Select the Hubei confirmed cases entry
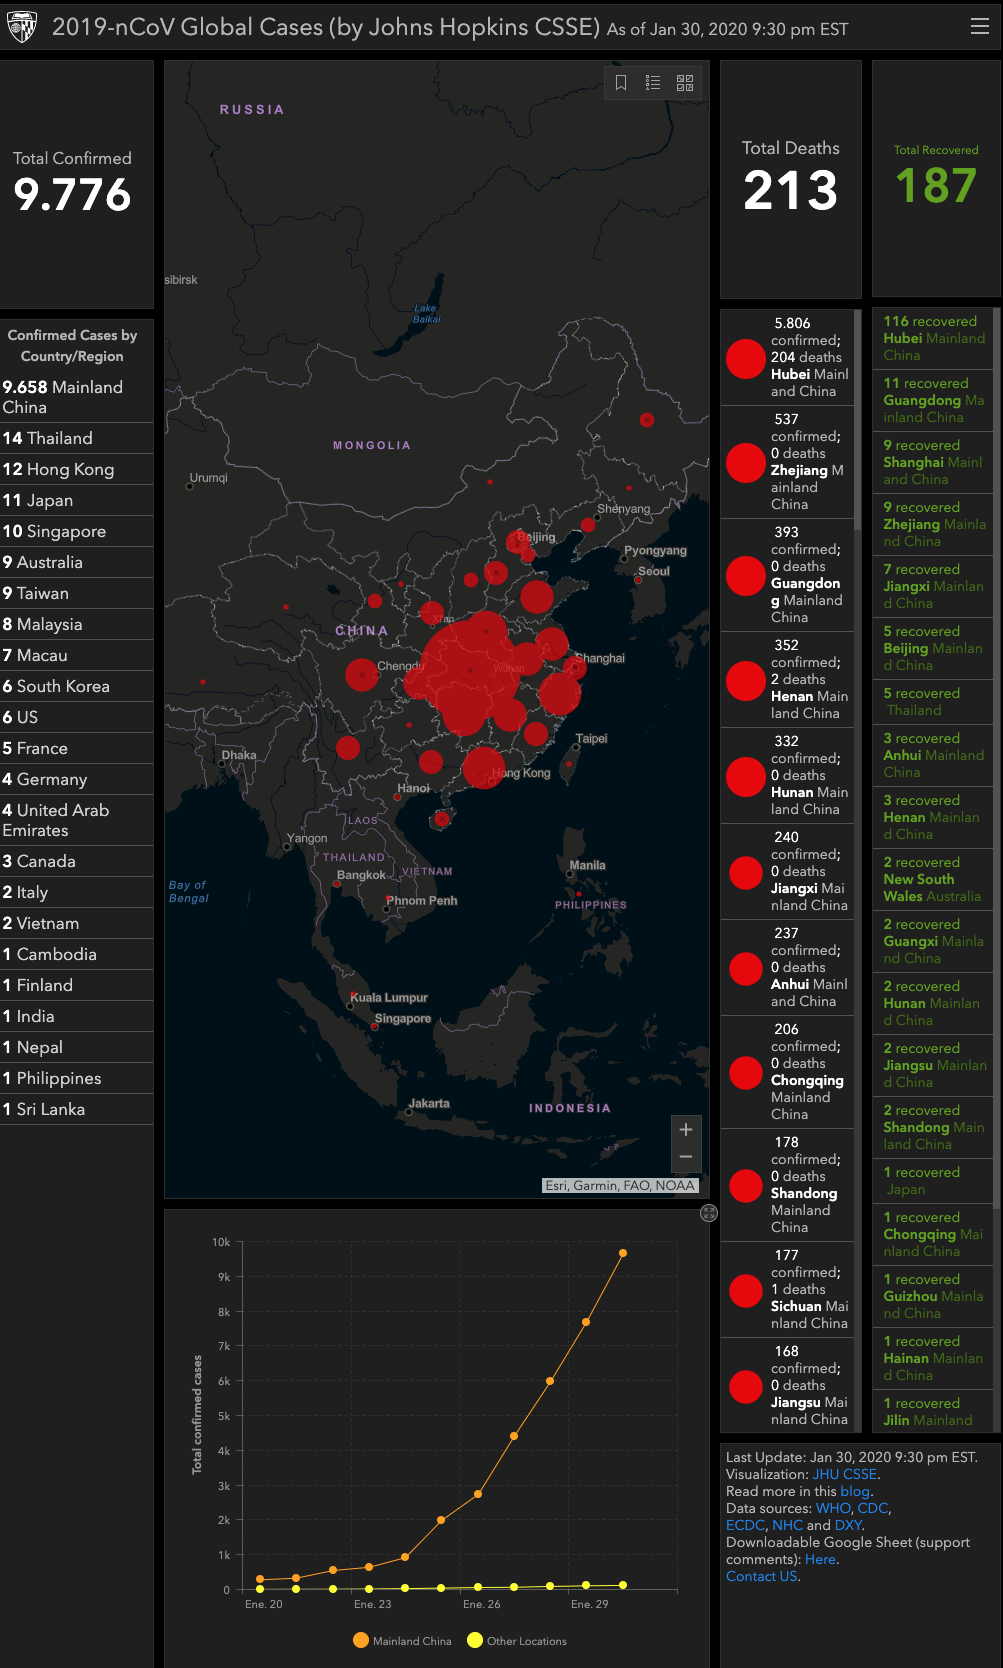 [788, 357]
